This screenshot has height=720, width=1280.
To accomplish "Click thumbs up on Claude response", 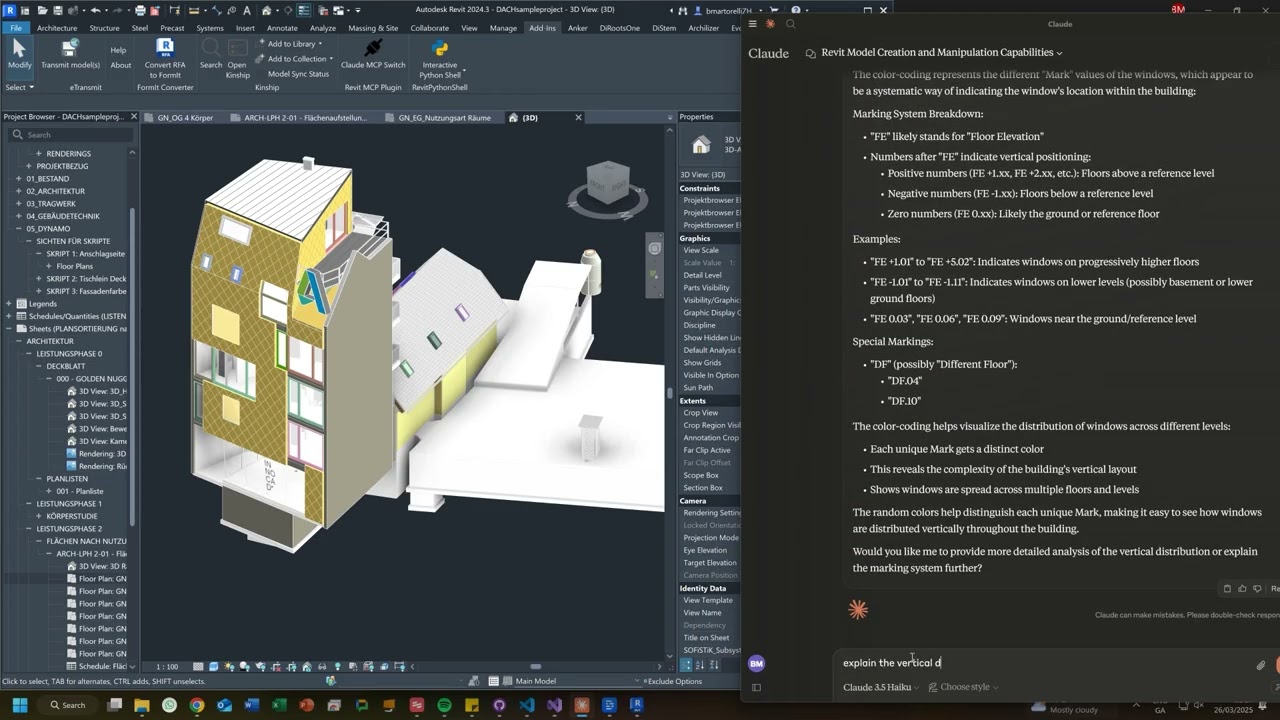I will (1242, 589).
